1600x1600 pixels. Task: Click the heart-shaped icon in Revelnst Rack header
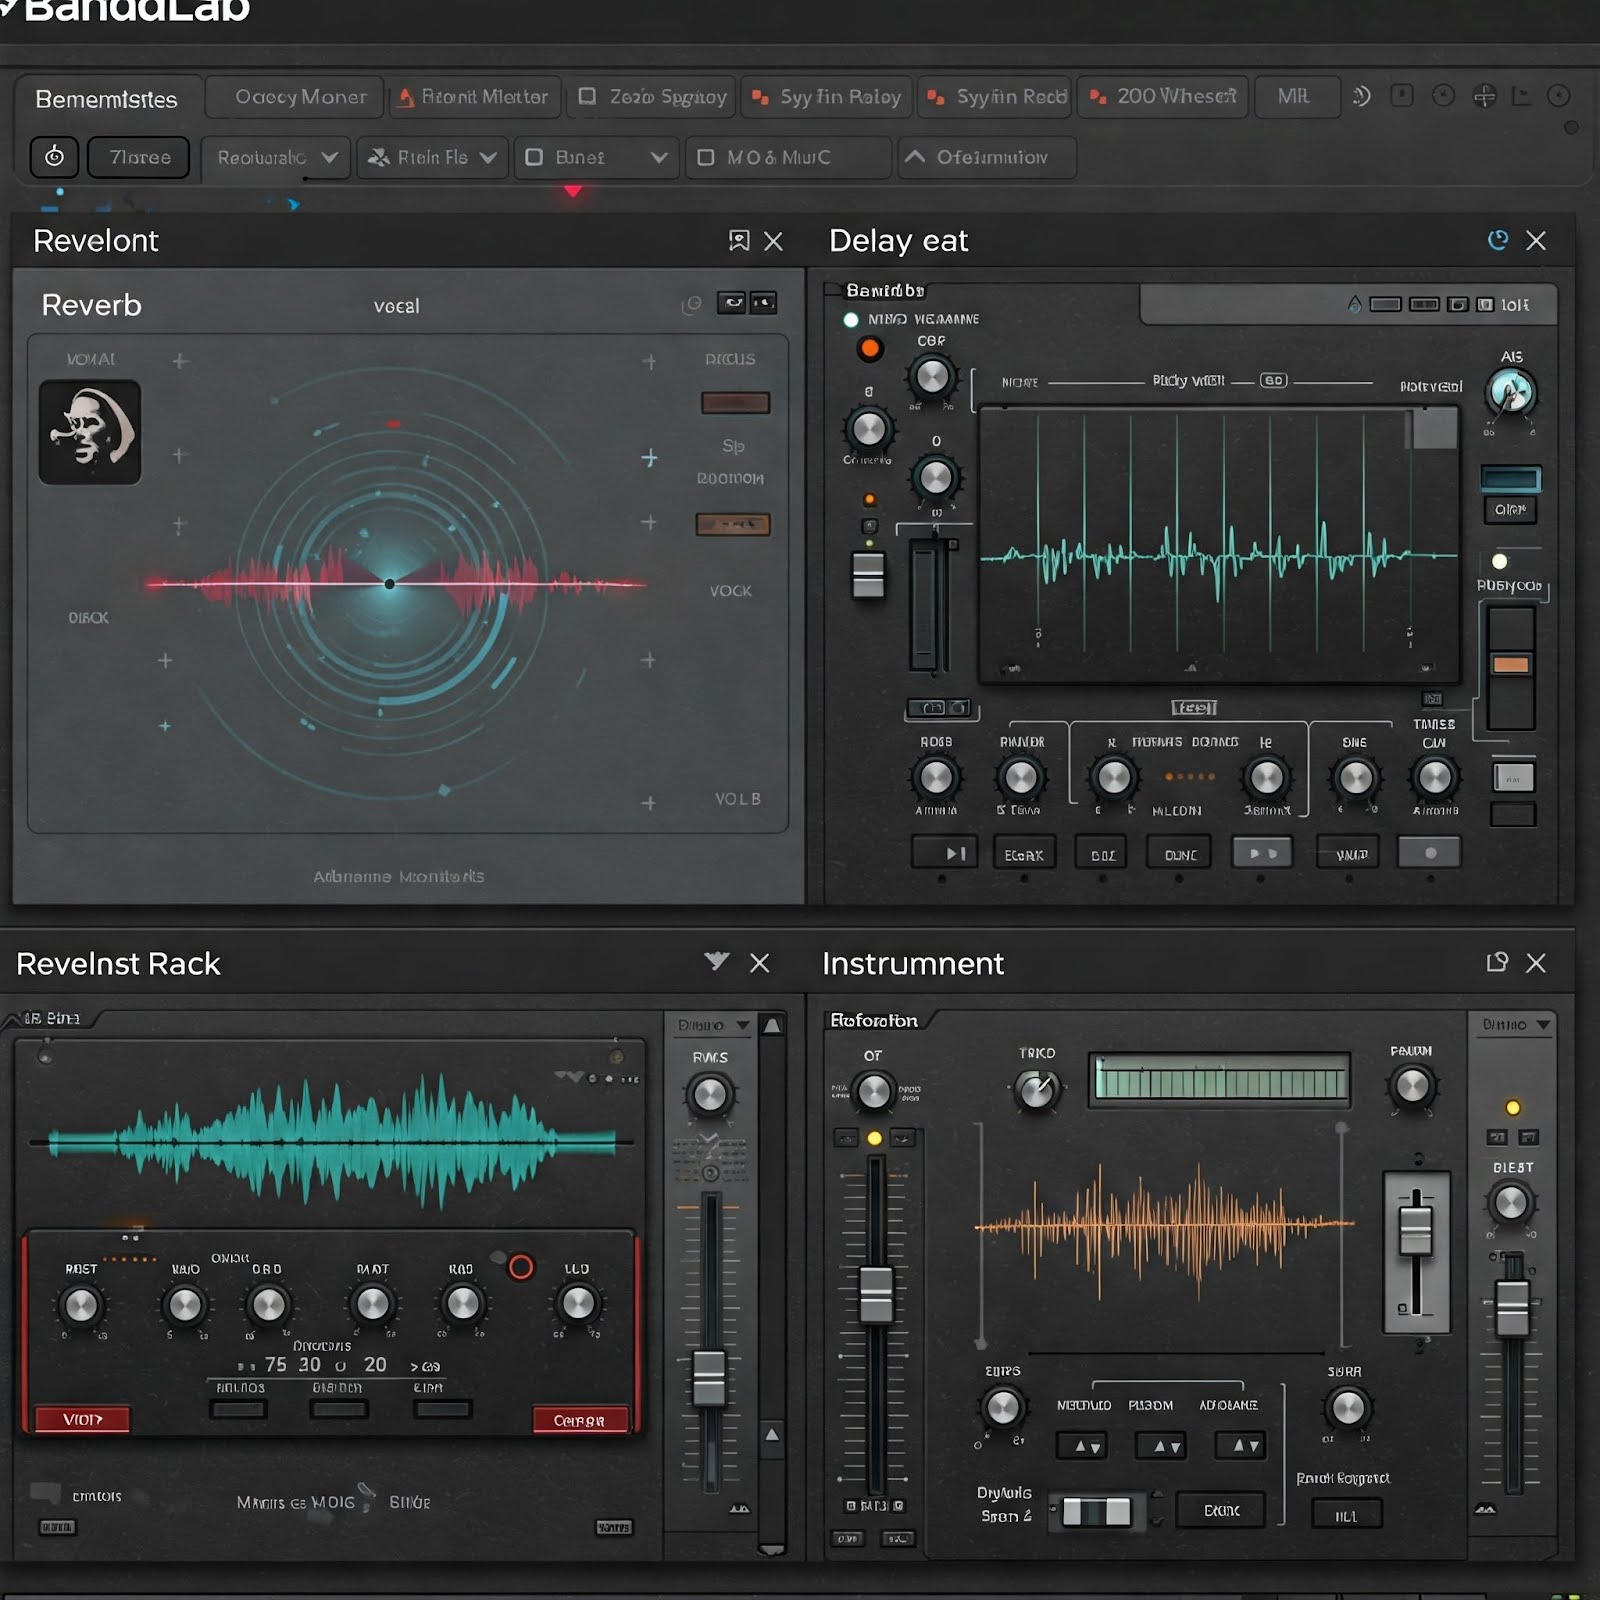coord(716,961)
